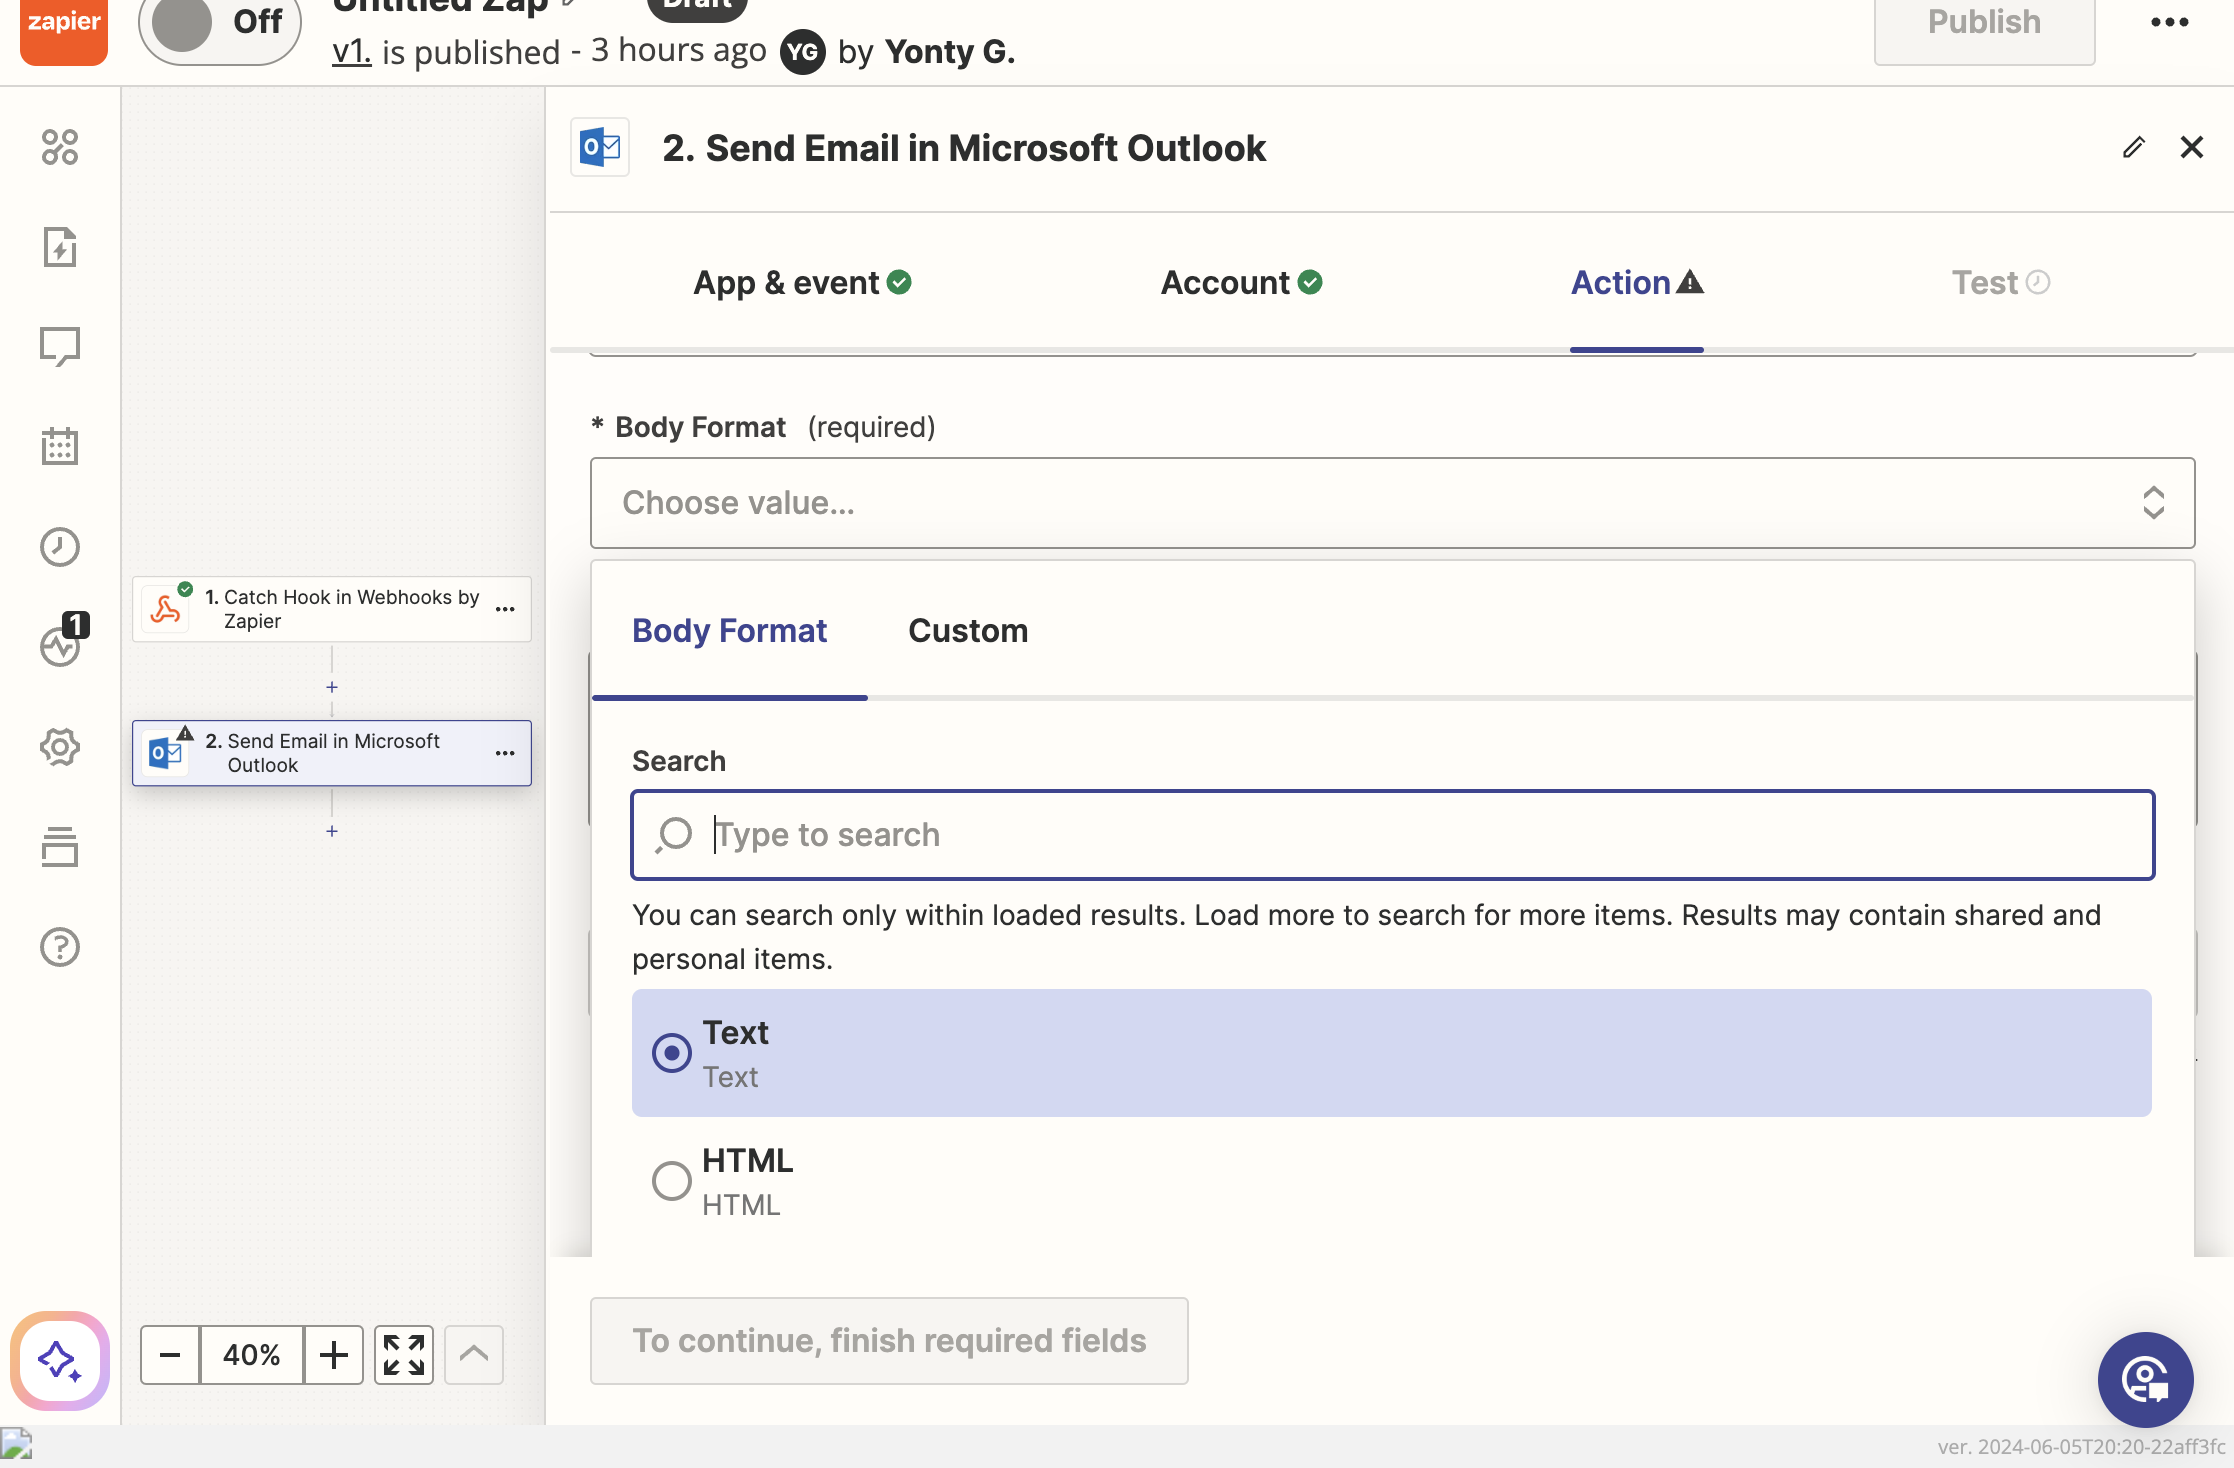The width and height of the screenshot is (2234, 1468).
Task: Select the Custom tab in dropdown
Action: (x=968, y=631)
